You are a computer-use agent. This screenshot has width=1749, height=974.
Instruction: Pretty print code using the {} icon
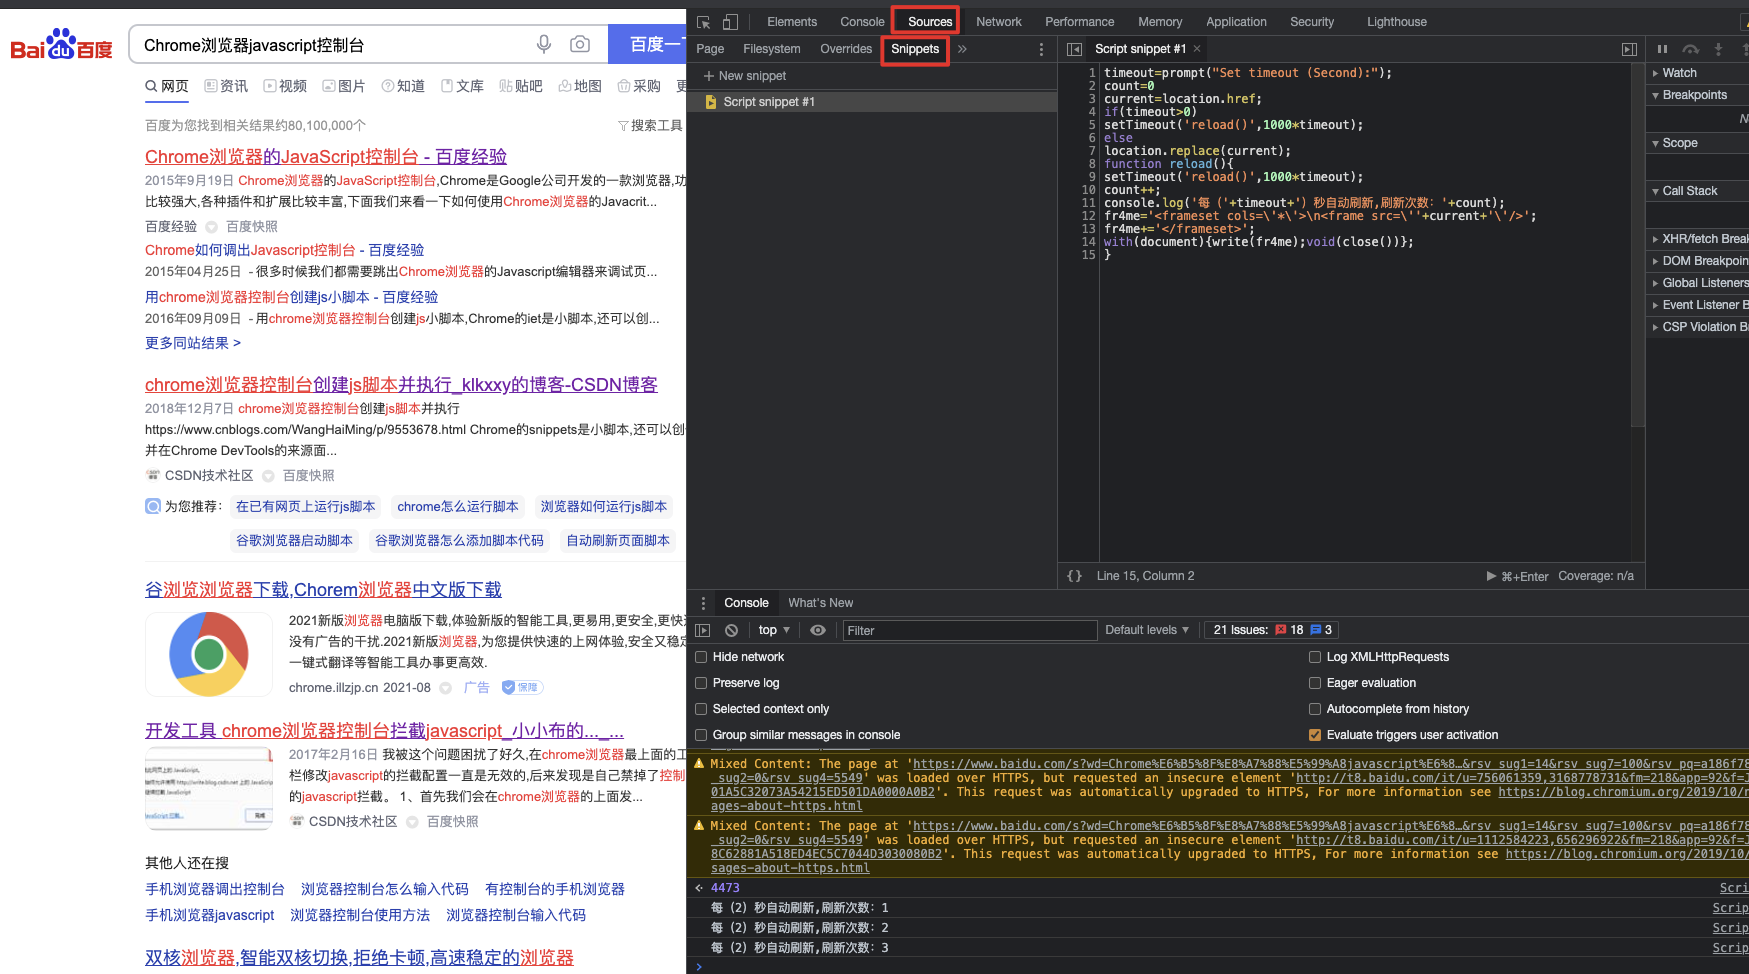point(1075,576)
